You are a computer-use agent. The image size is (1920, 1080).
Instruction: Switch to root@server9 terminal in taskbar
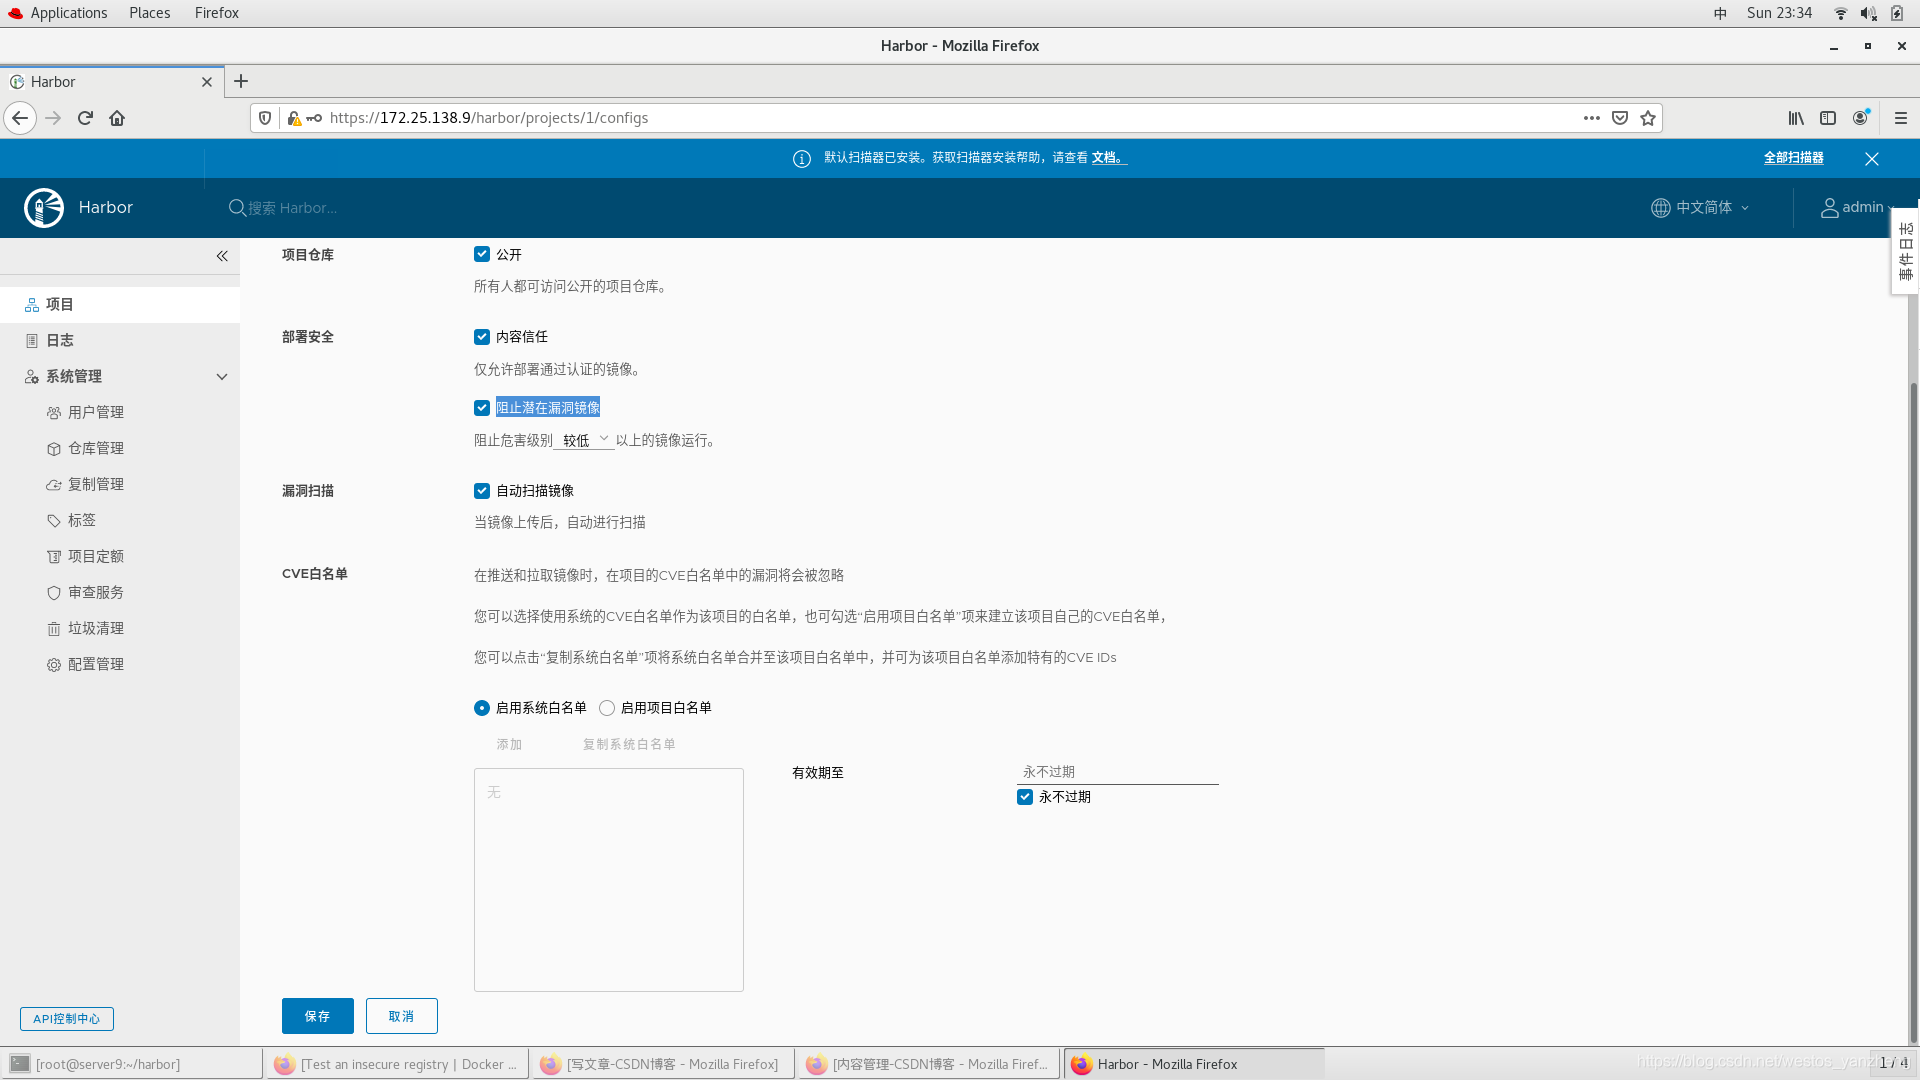pos(131,1064)
